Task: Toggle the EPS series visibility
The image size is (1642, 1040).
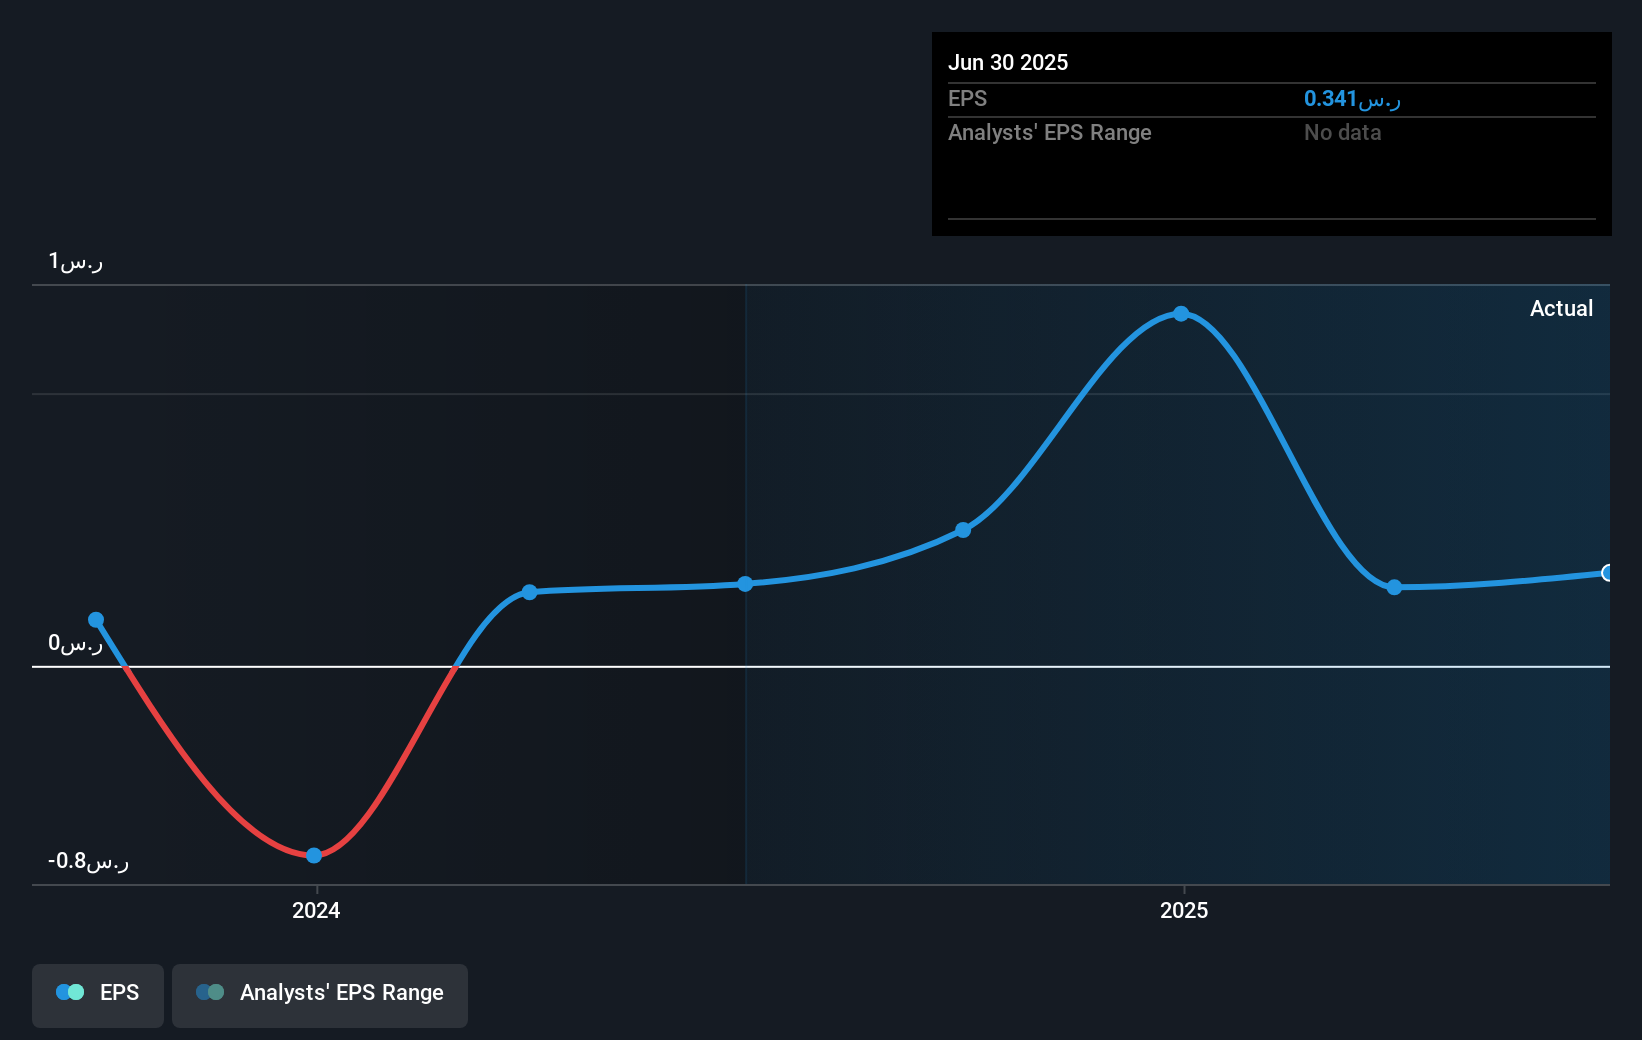Action: click(97, 994)
